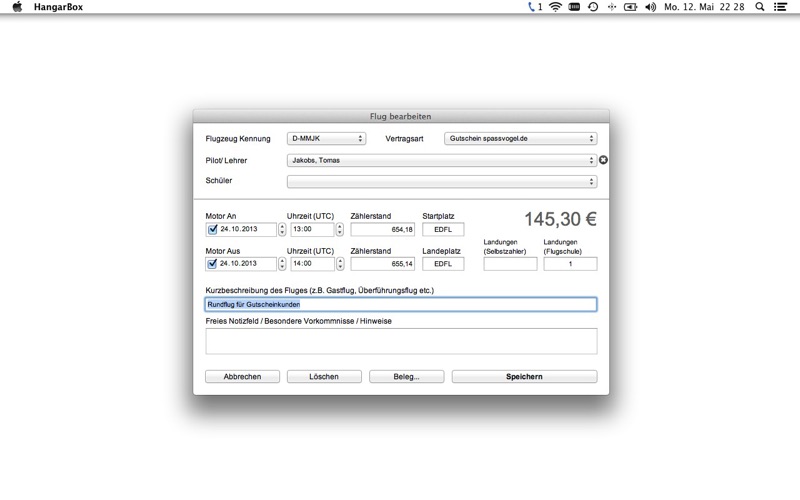Click the date and time in menu bar

click(704, 7)
